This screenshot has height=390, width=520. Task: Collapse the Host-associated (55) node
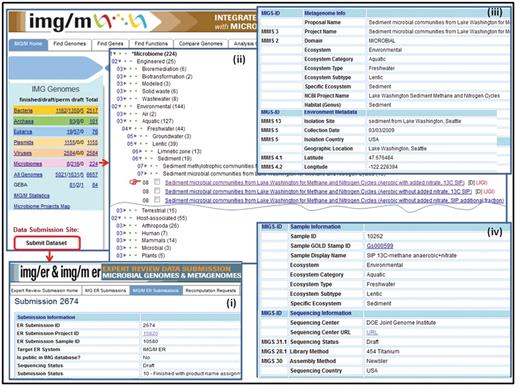120,218
